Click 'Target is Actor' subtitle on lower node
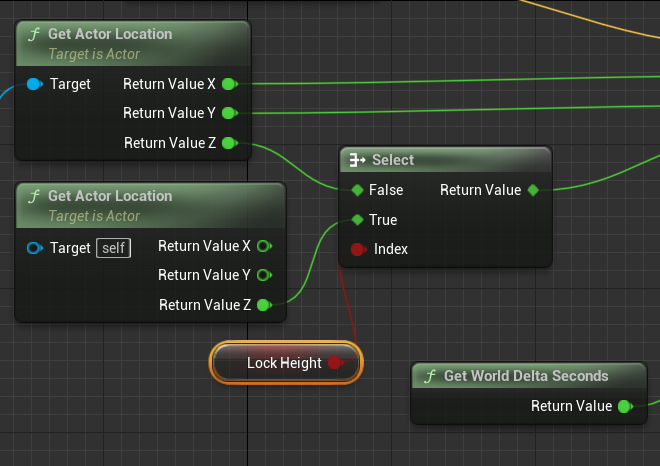 point(94,216)
